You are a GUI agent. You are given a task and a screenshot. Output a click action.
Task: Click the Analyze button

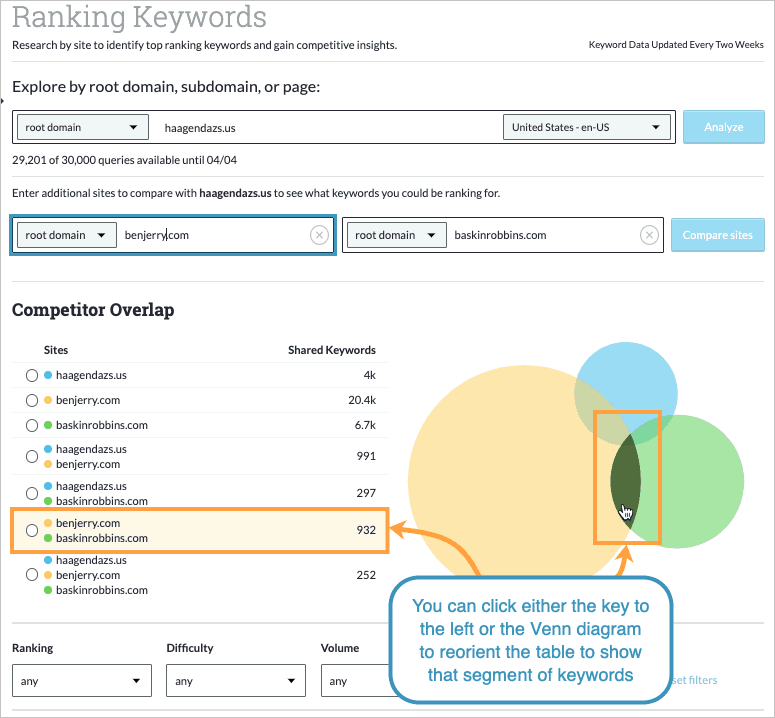click(x=723, y=127)
